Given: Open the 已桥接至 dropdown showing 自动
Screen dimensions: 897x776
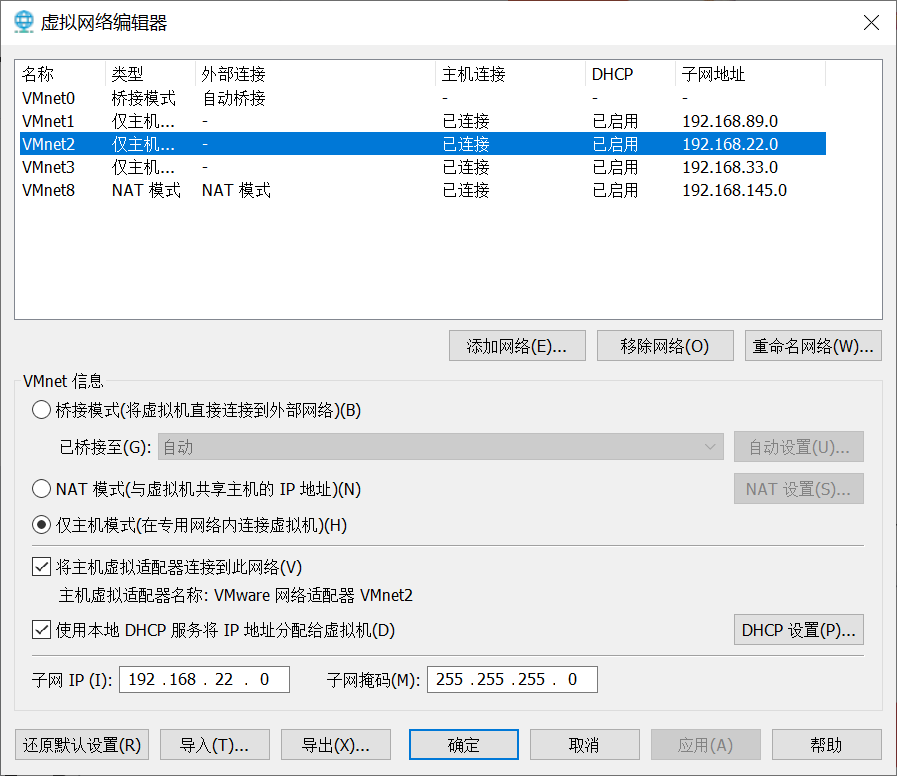Looking at the screenshot, I should [440, 447].
